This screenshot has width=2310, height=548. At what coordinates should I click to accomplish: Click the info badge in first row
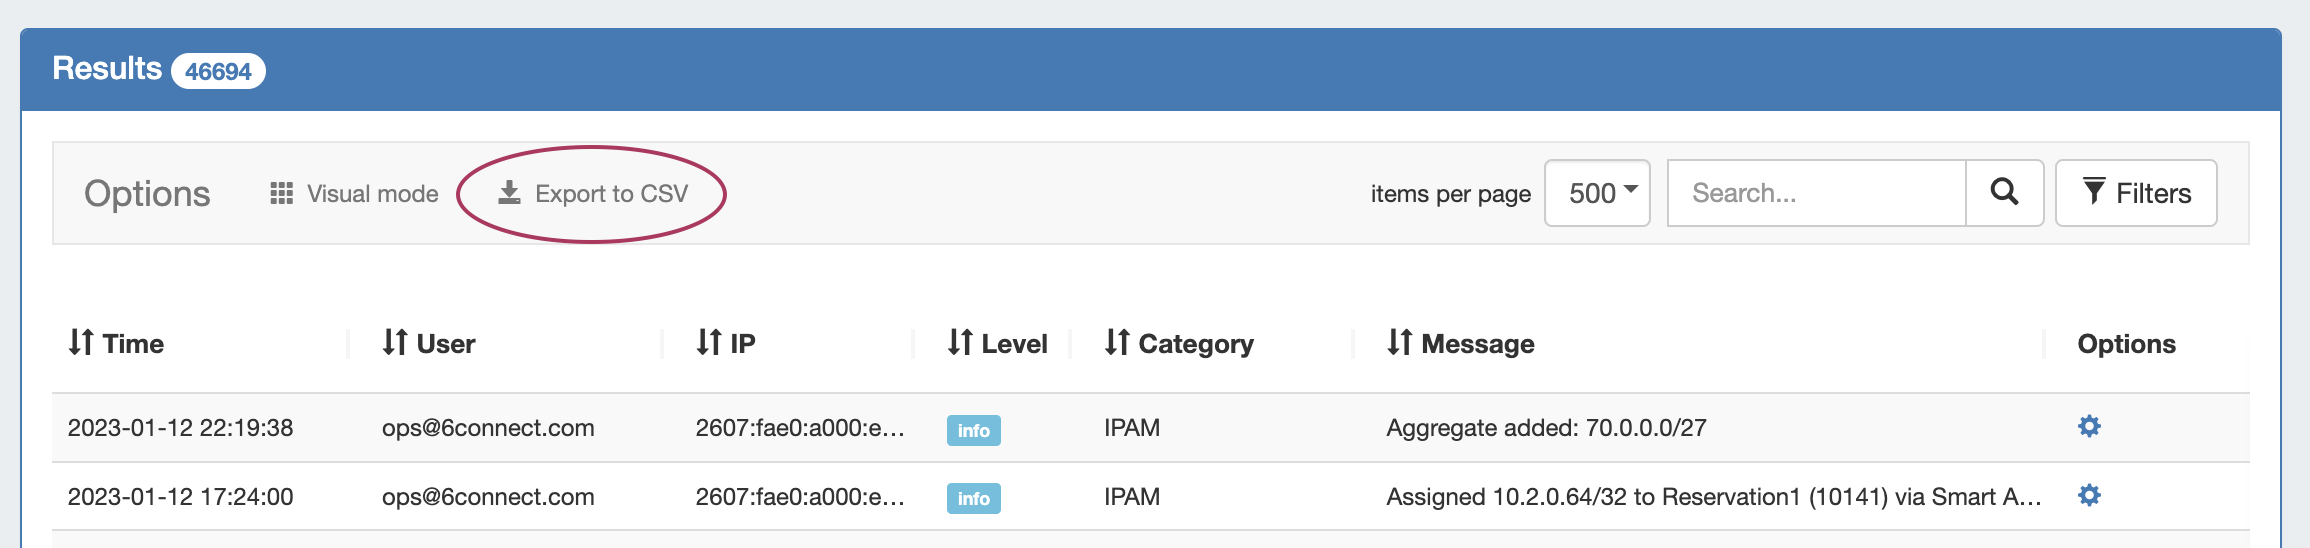point(973,430)
